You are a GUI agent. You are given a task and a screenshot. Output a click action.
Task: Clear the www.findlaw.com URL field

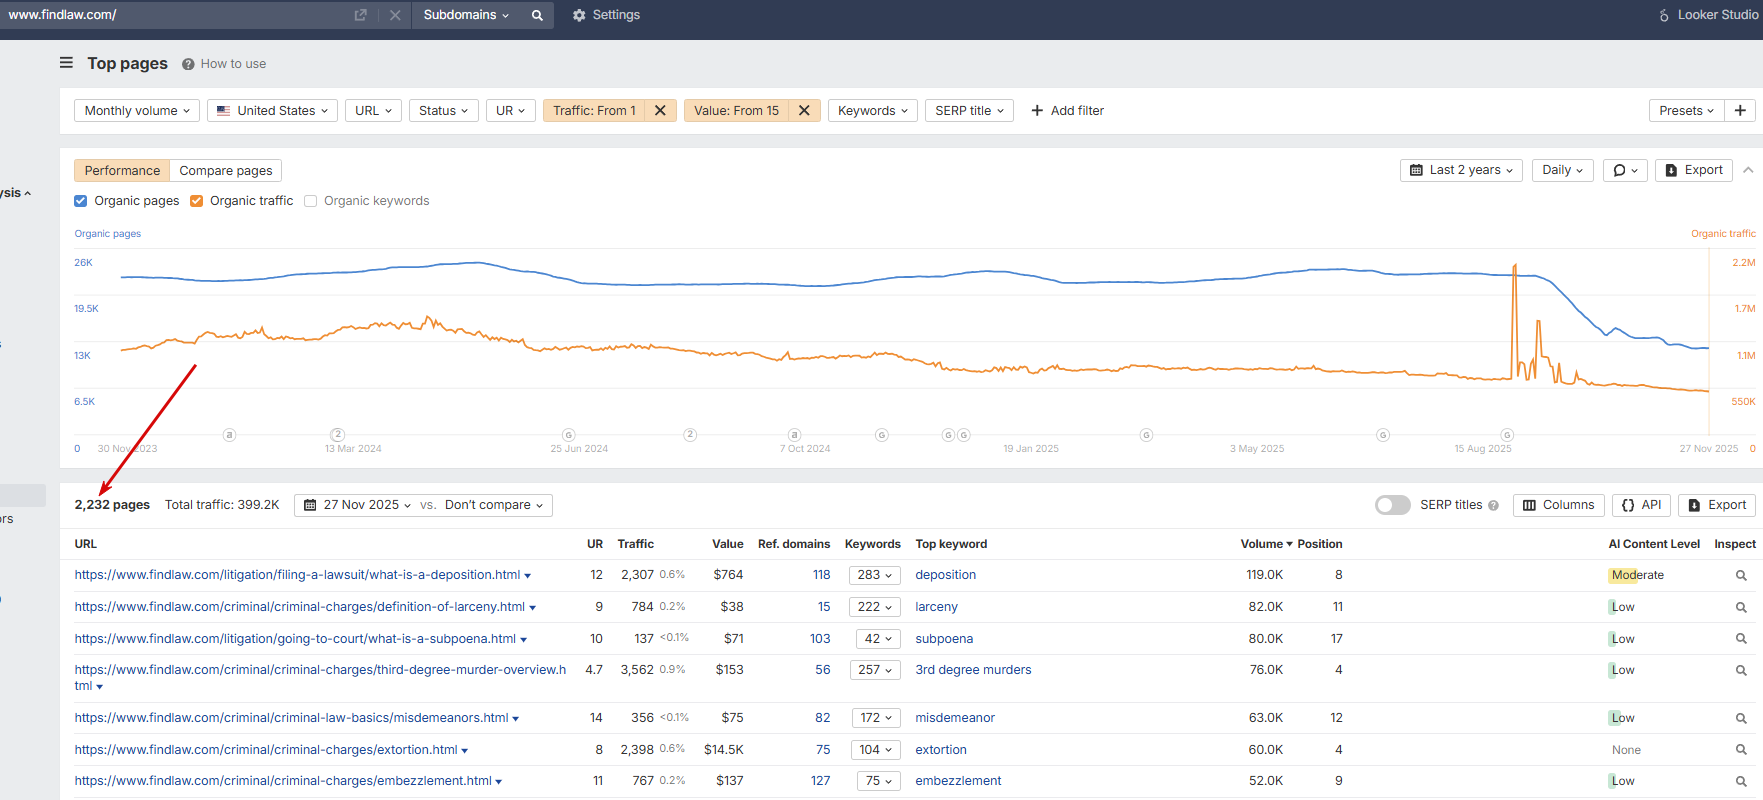pos(395,15)
